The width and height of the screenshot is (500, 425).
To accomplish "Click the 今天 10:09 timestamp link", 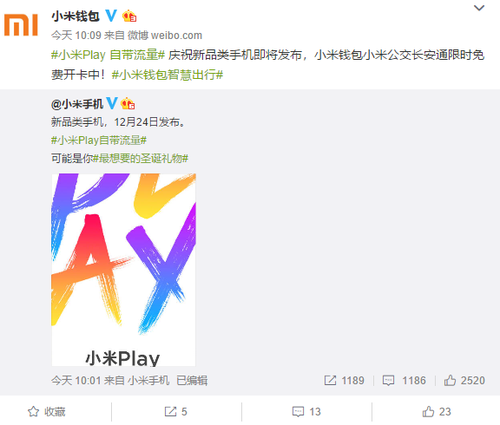I will pos(76,35).
